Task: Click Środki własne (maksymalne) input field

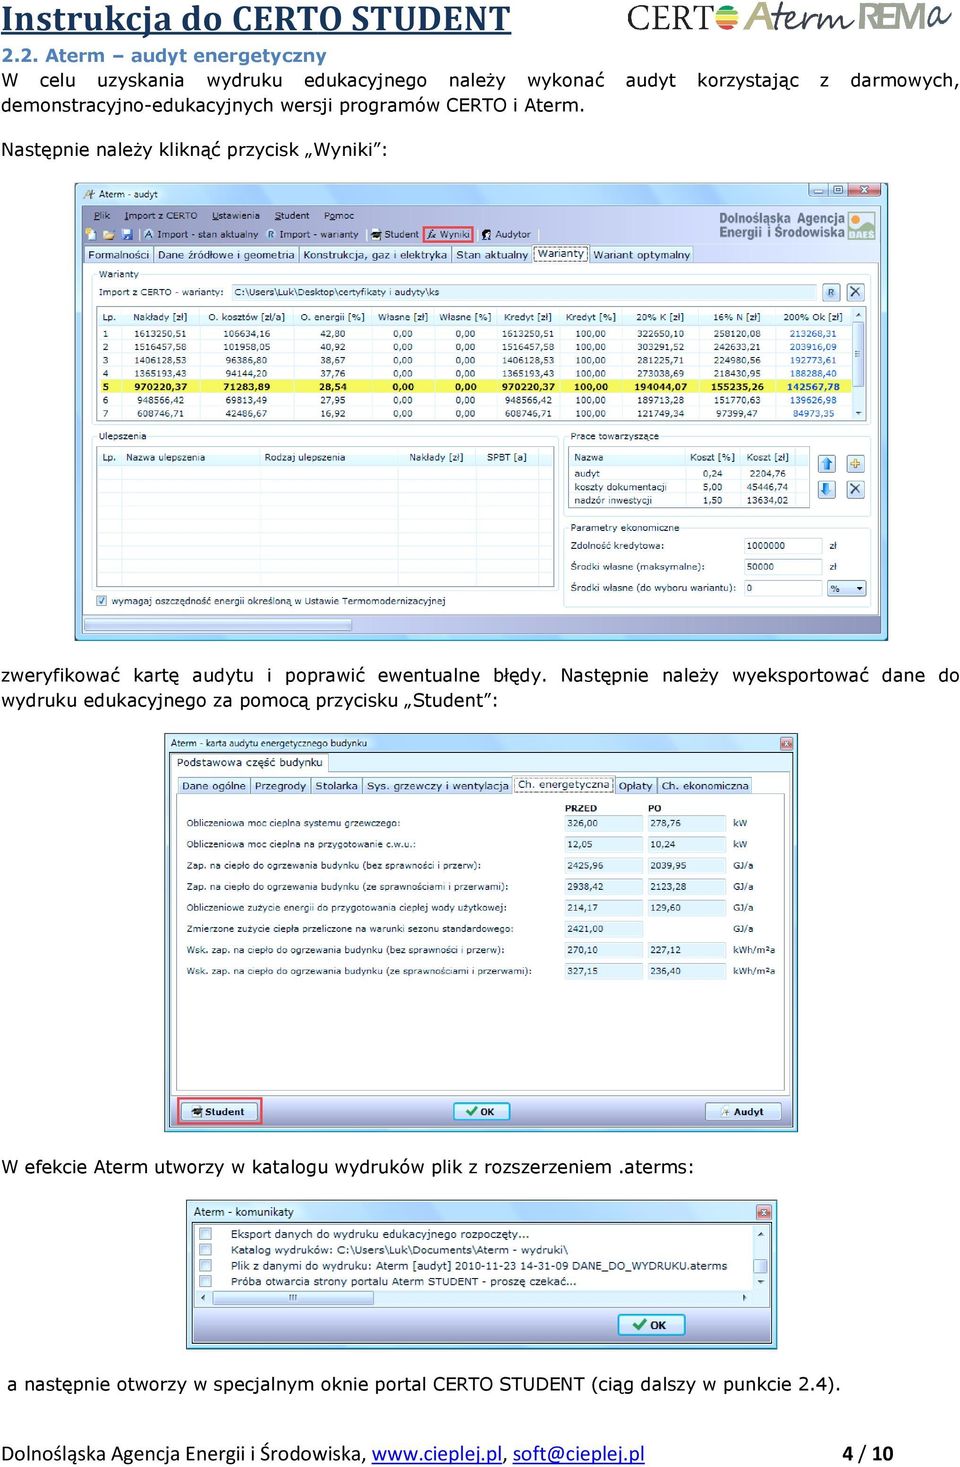Action: click(x=783, y=567)
